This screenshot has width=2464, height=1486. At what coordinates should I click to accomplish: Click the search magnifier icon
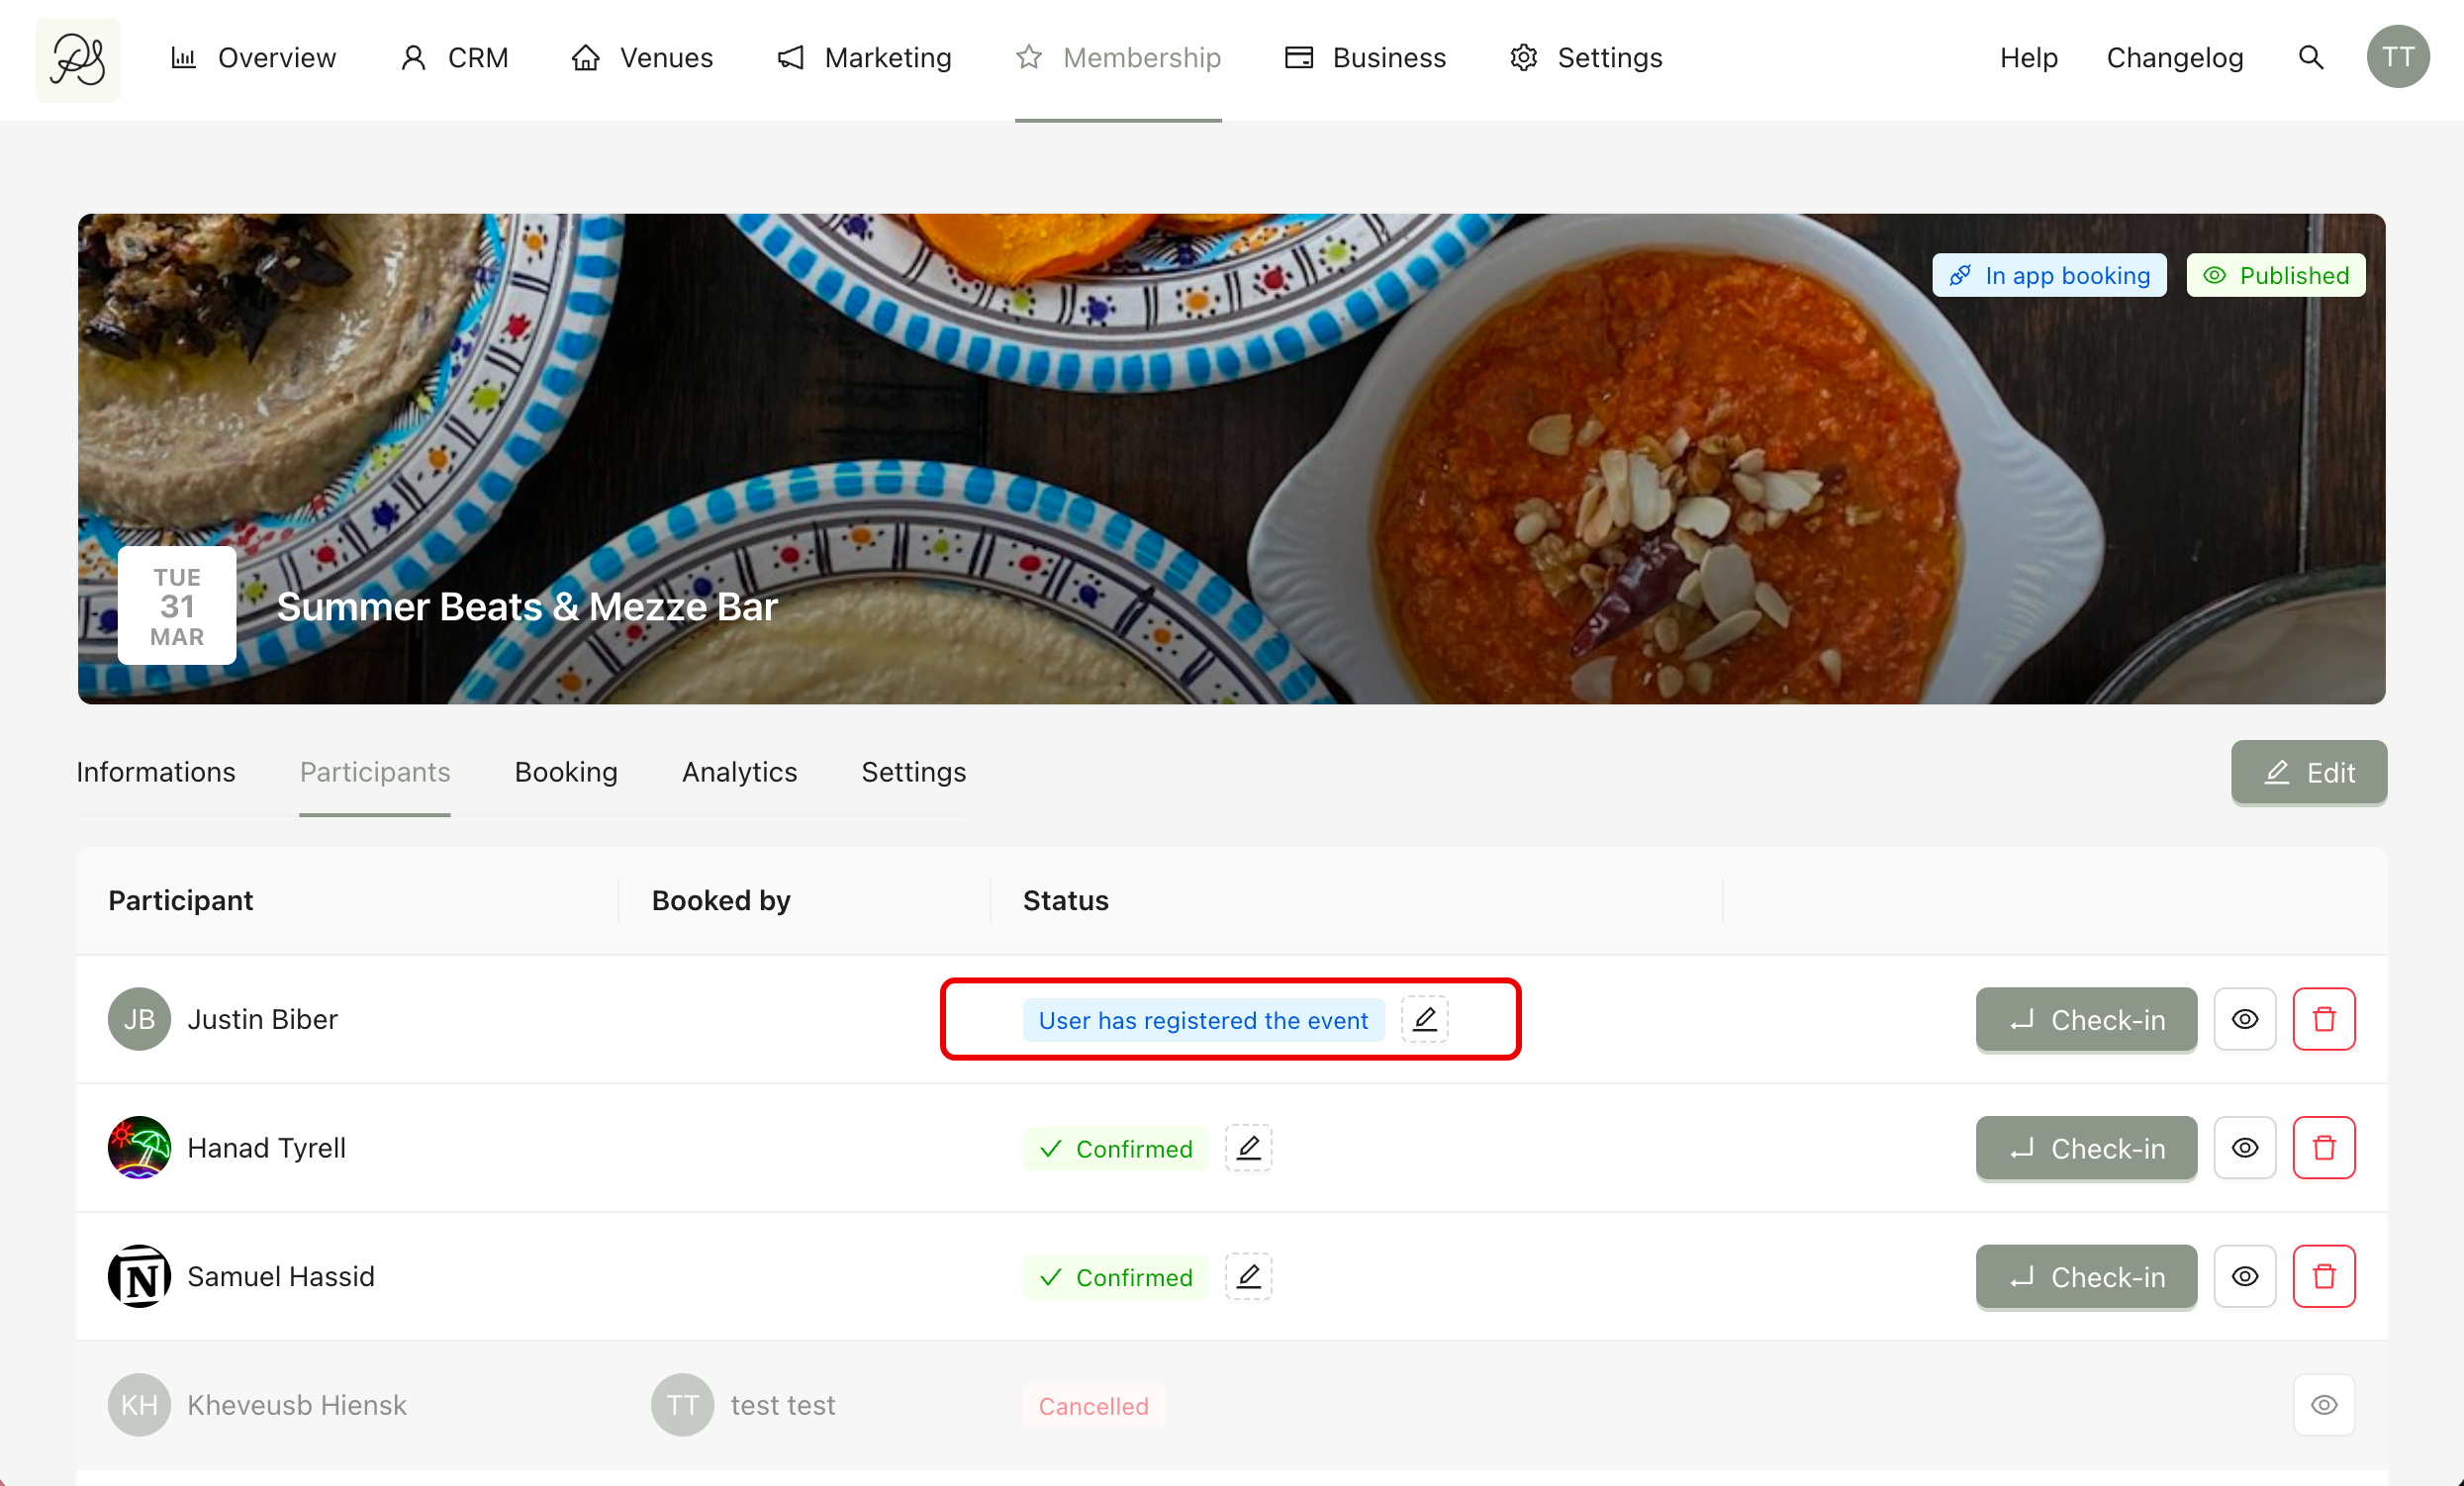coord(2310,58)
